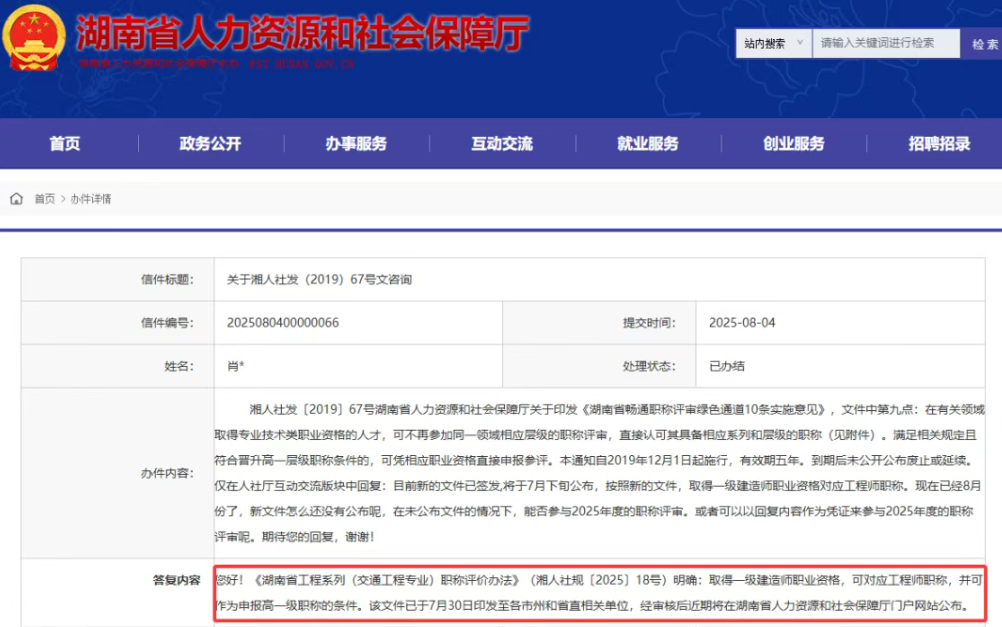Click the national emblem logo
Screen dimensions: 1002x627
click(33, 40)
